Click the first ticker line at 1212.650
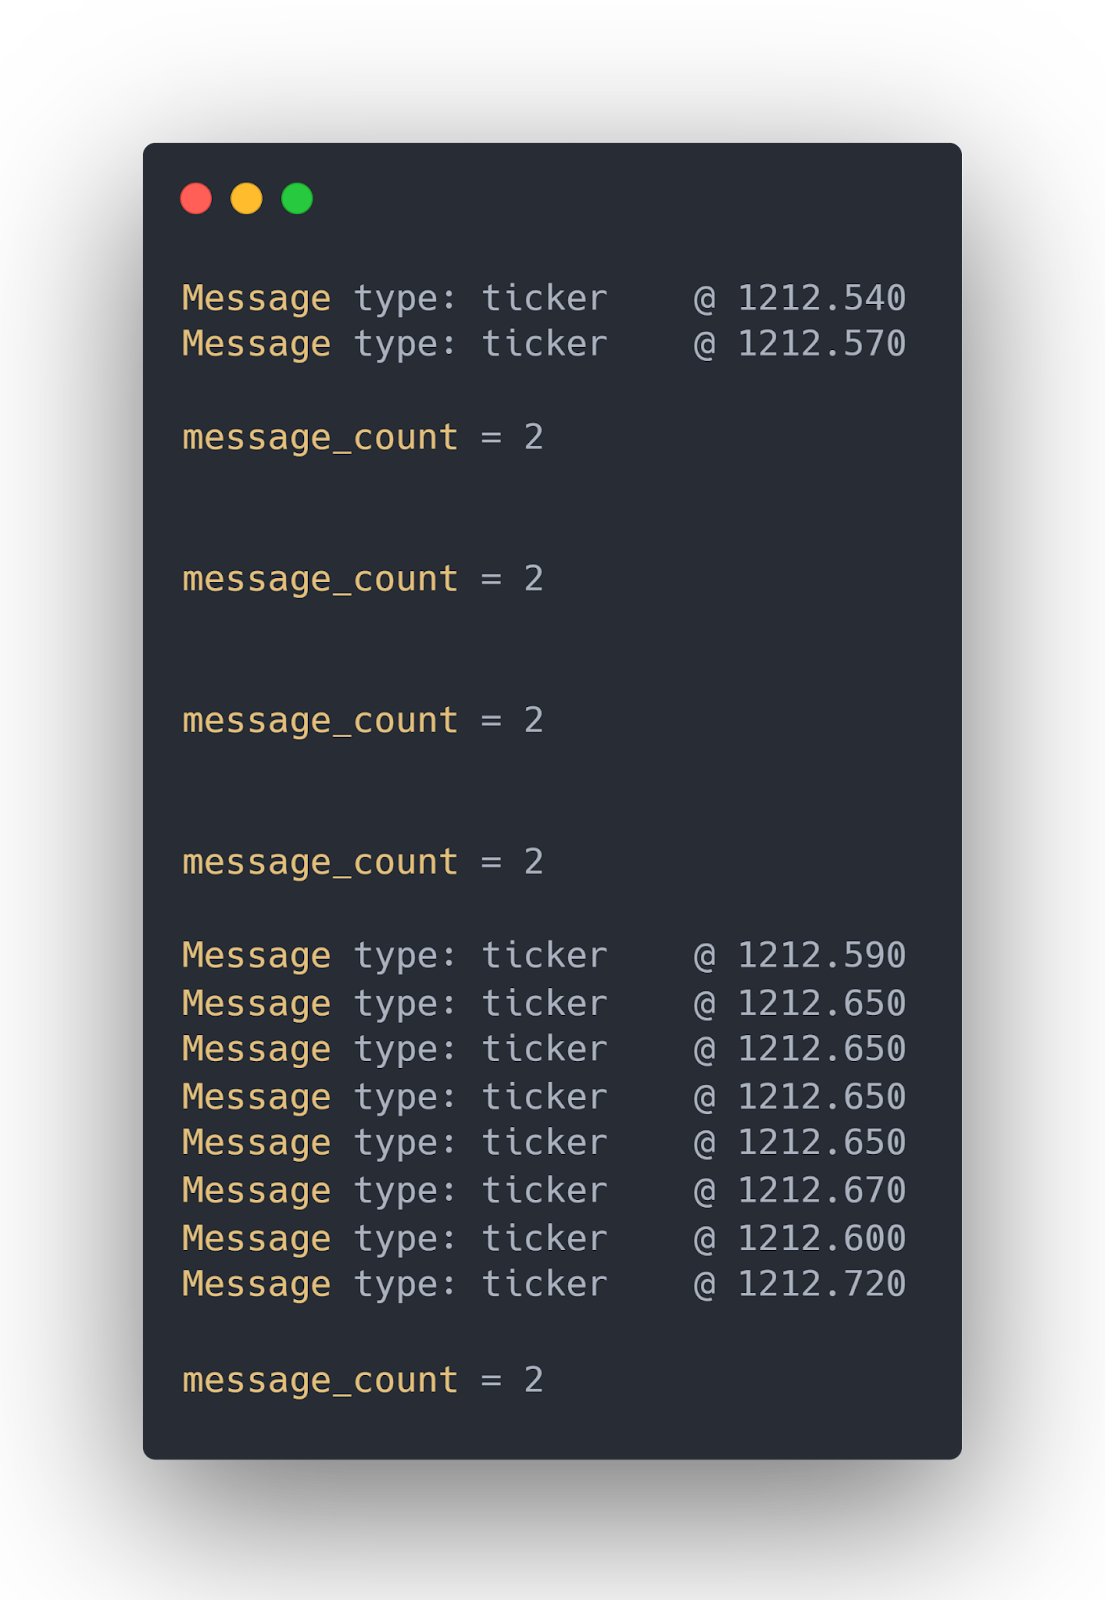This screenshot has height=1600, width=1105. click(x=544, y=1004)
